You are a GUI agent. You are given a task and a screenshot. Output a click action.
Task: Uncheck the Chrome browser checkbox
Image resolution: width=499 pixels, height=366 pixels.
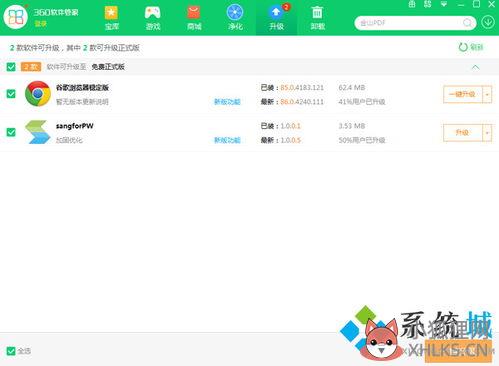(11, 94)
